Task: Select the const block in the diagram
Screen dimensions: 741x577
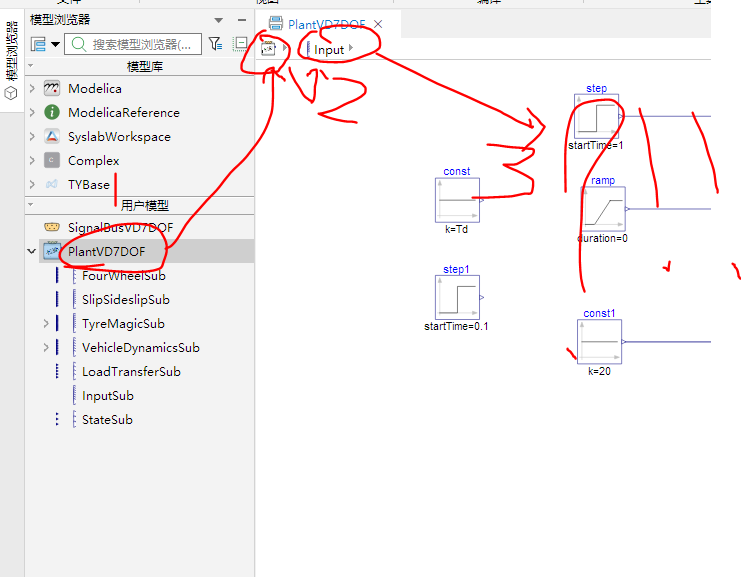Action: [x=457, y=200]
